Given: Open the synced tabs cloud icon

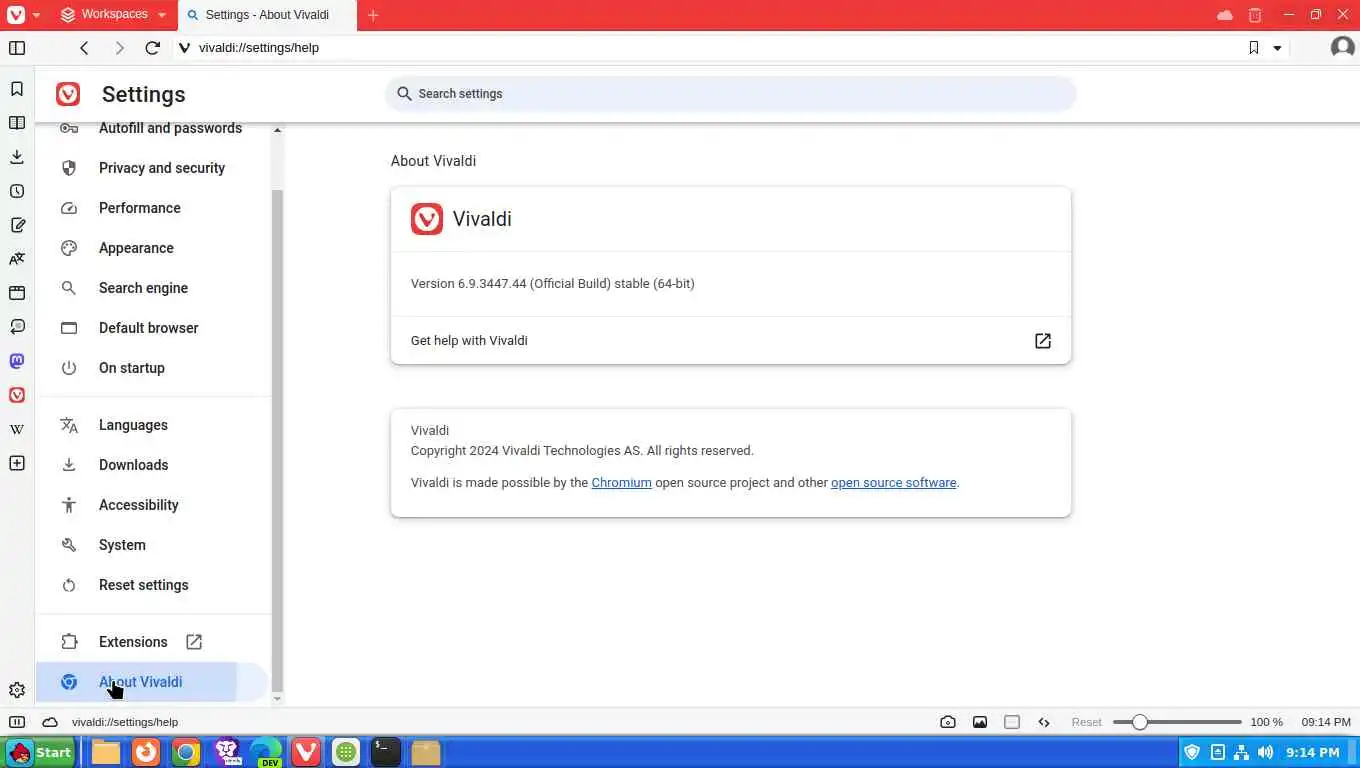Looking at the screenshot, I should [x=1225, y=15].
